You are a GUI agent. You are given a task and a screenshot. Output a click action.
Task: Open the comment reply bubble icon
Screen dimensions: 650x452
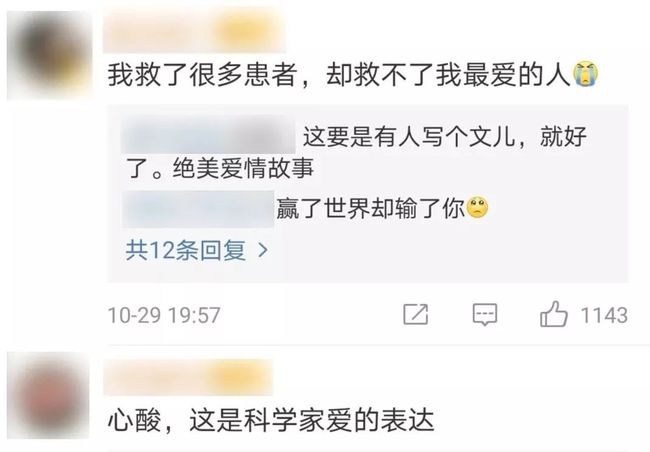(x=485, y=314)
